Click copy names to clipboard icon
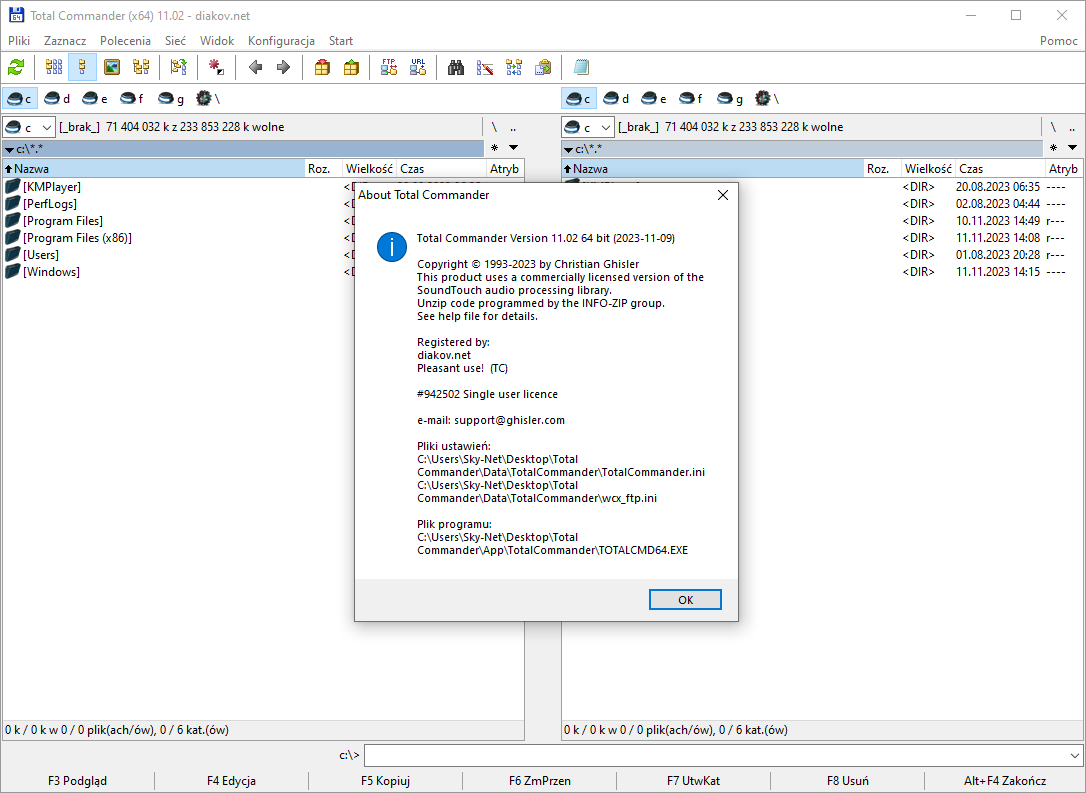Image resolution: width=1086 pixels, height=793 pixels. [543, 67]
